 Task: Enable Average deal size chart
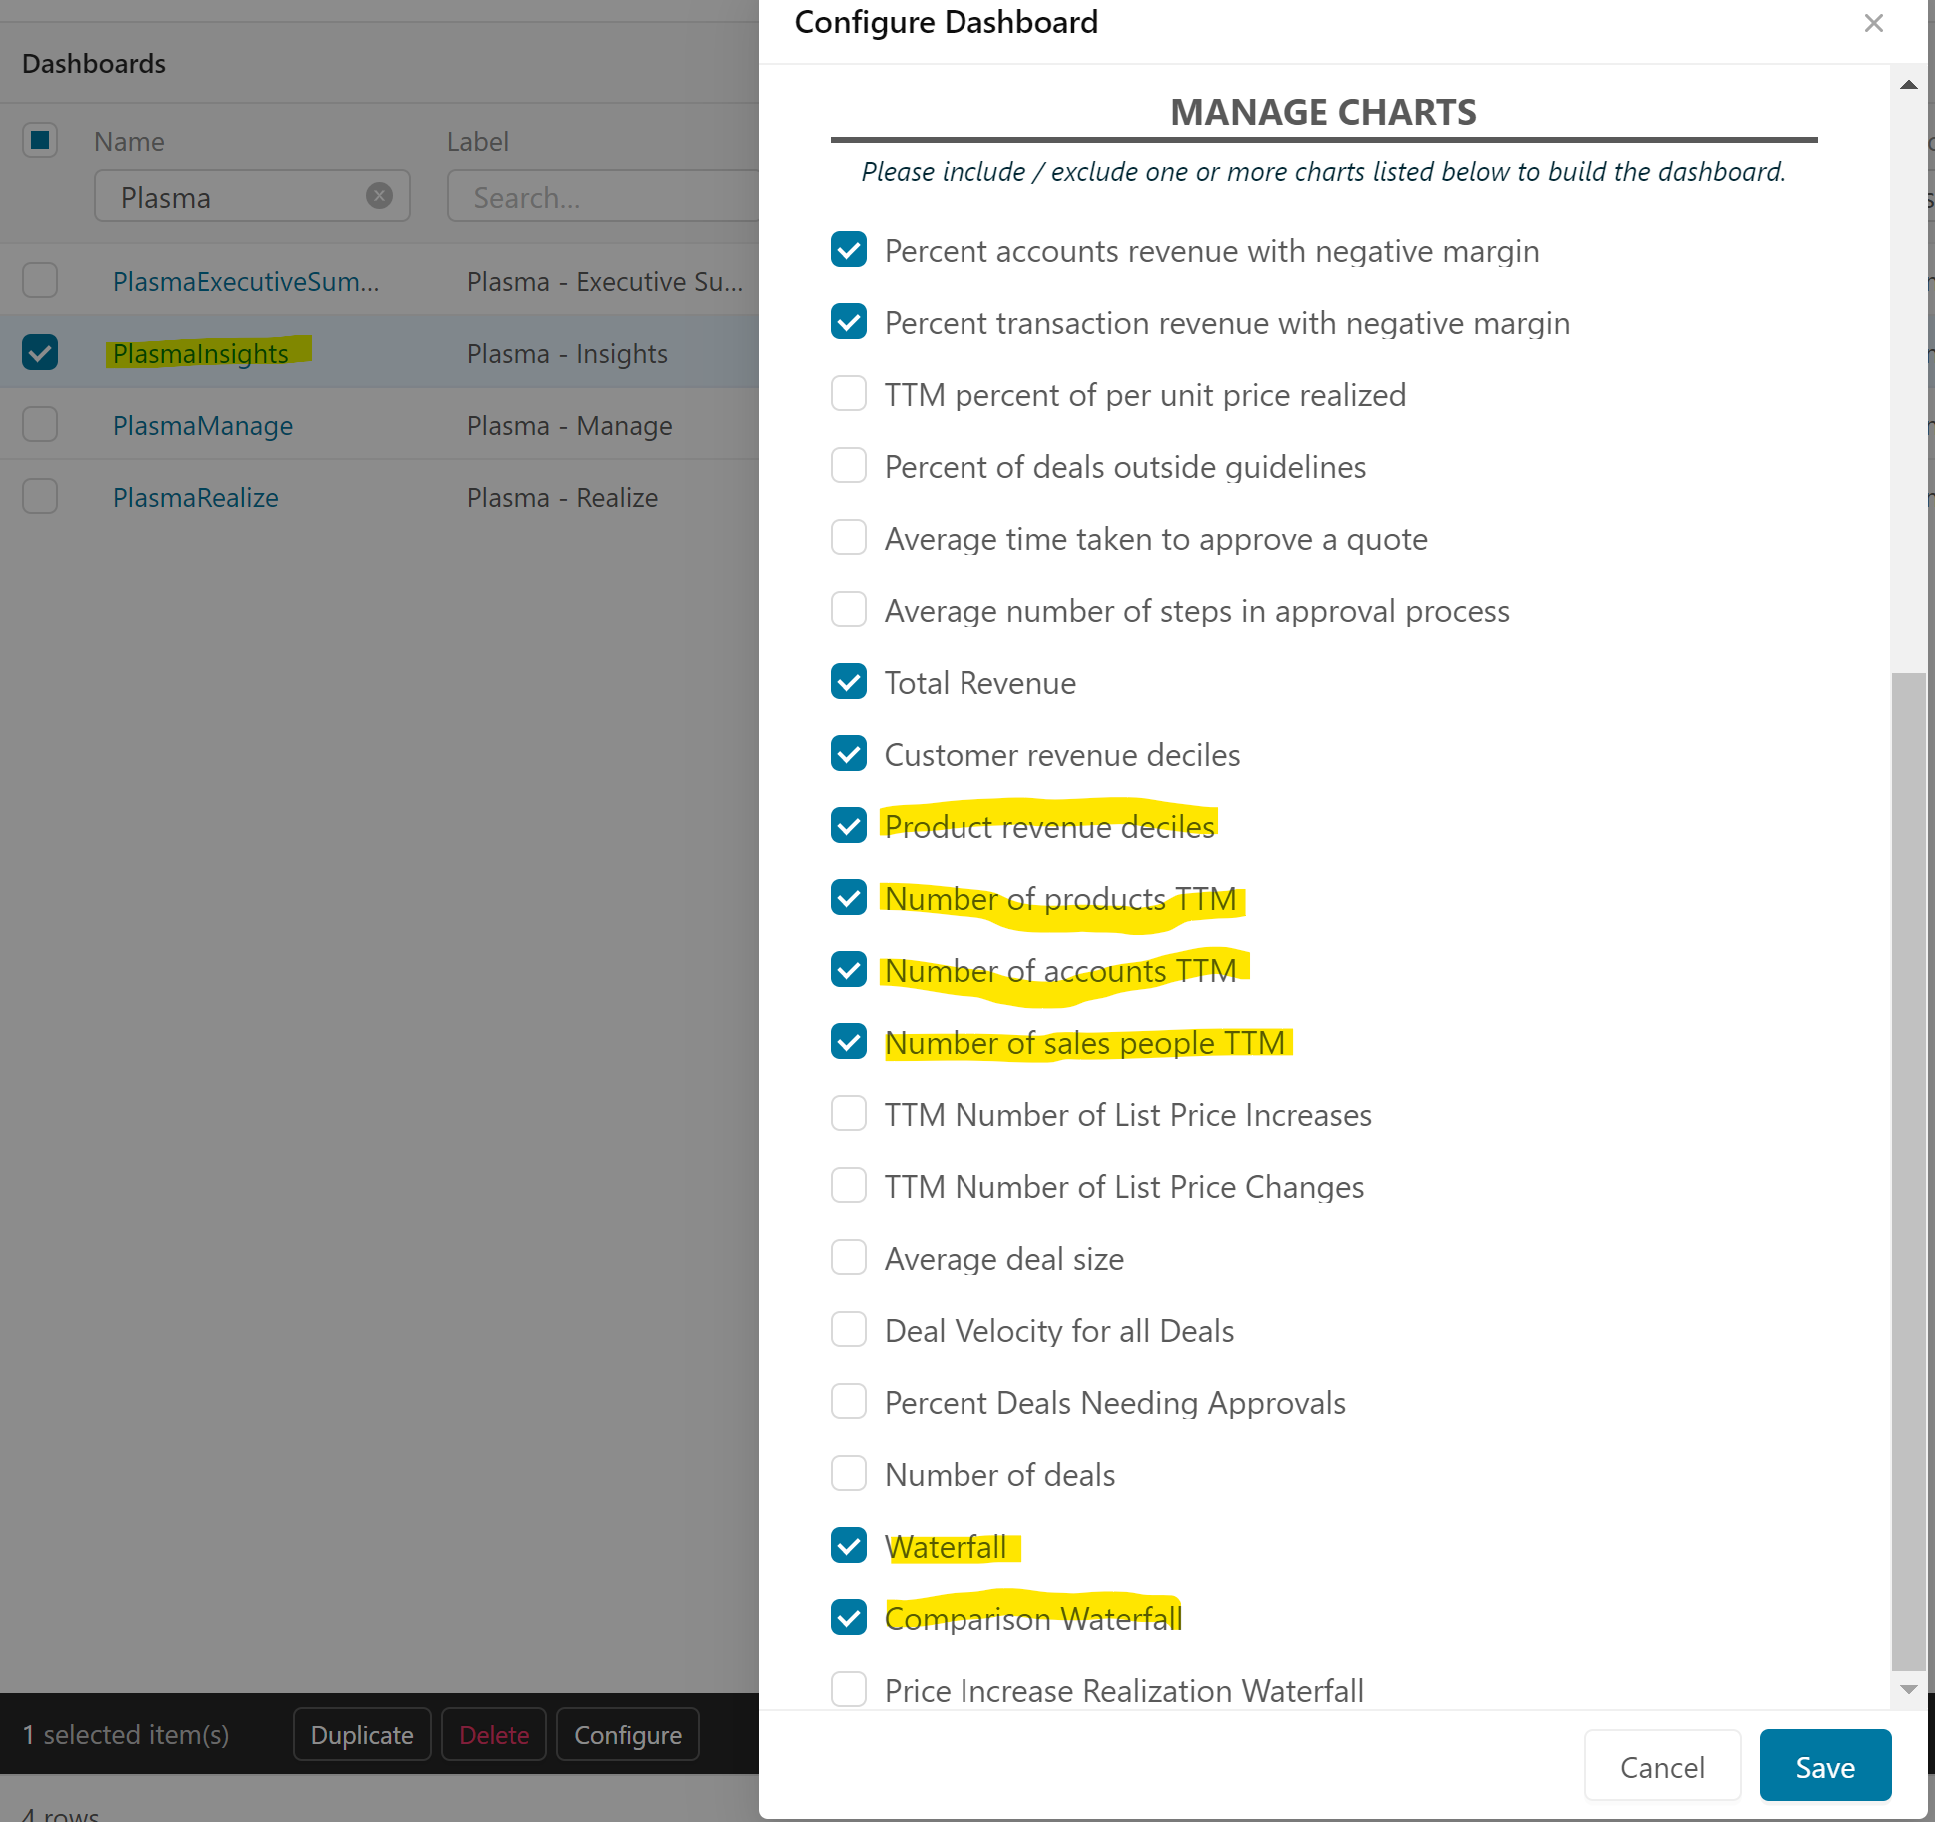click(849, 1257)
